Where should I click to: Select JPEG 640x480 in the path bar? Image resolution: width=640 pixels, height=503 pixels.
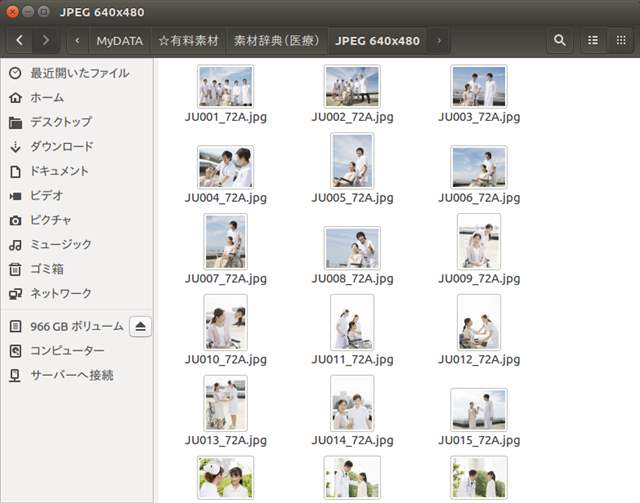click(x=378, y=41)
